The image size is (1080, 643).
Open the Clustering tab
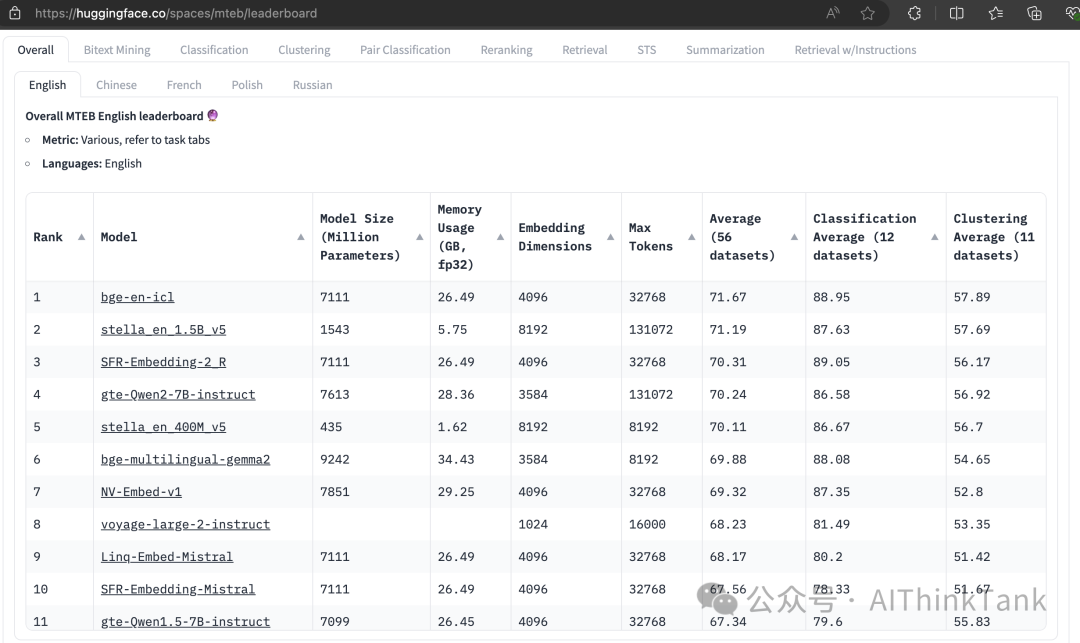[x=304, y=50]
